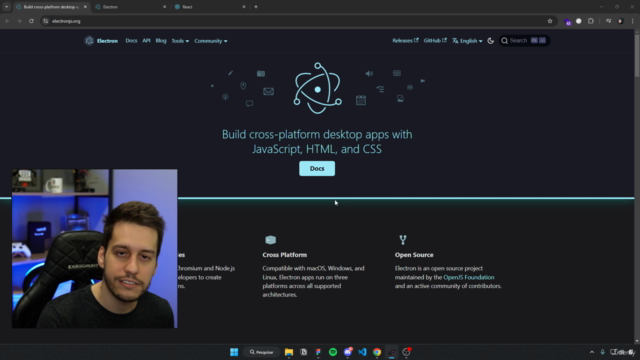Open Figma from the taskbar
640x360 pixels.
[x=318, y=352]
